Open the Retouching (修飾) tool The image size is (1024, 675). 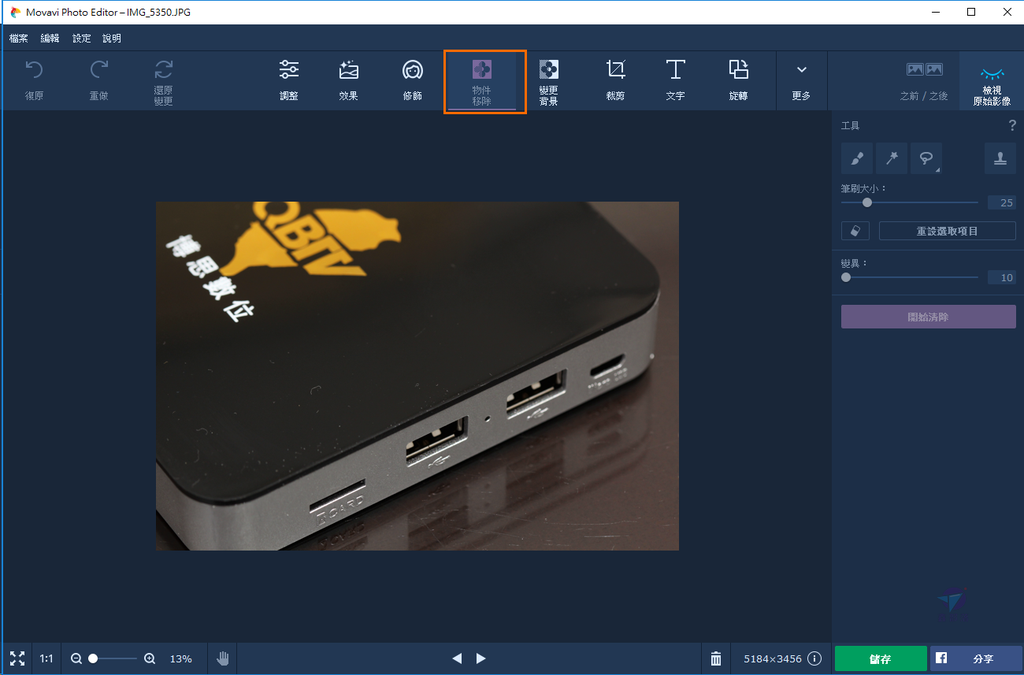tap(413, 80)
